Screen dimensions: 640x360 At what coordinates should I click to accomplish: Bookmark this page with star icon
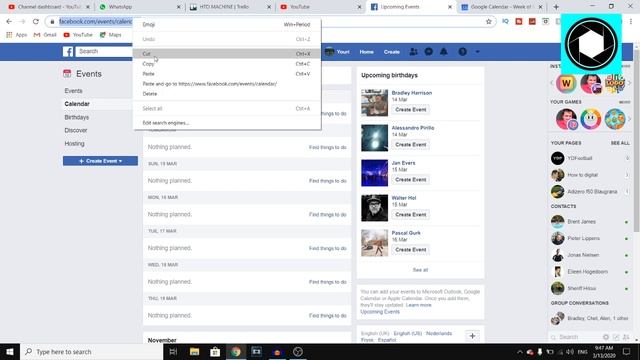489,22
